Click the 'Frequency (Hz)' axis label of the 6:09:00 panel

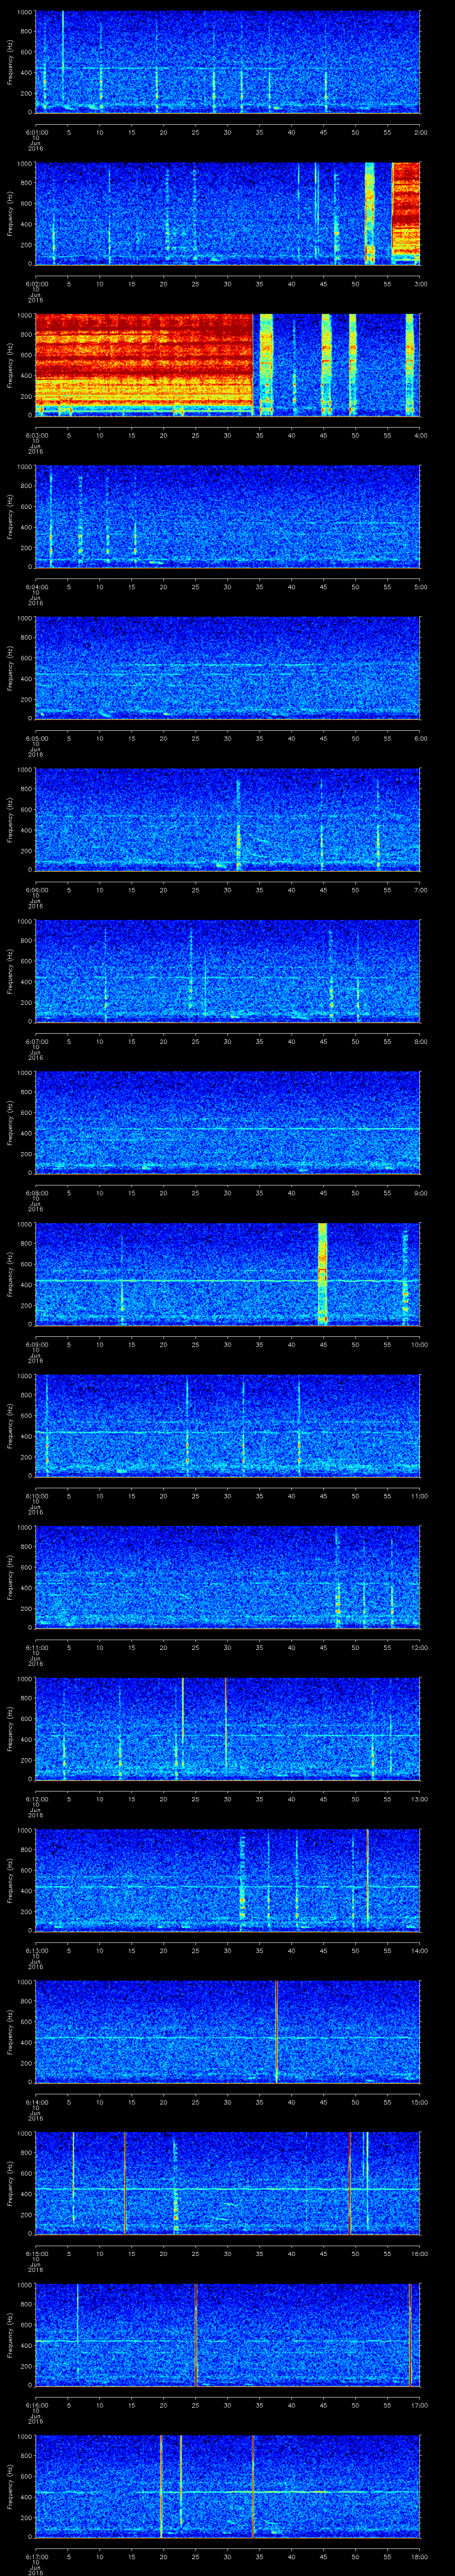click(11, 1274)
